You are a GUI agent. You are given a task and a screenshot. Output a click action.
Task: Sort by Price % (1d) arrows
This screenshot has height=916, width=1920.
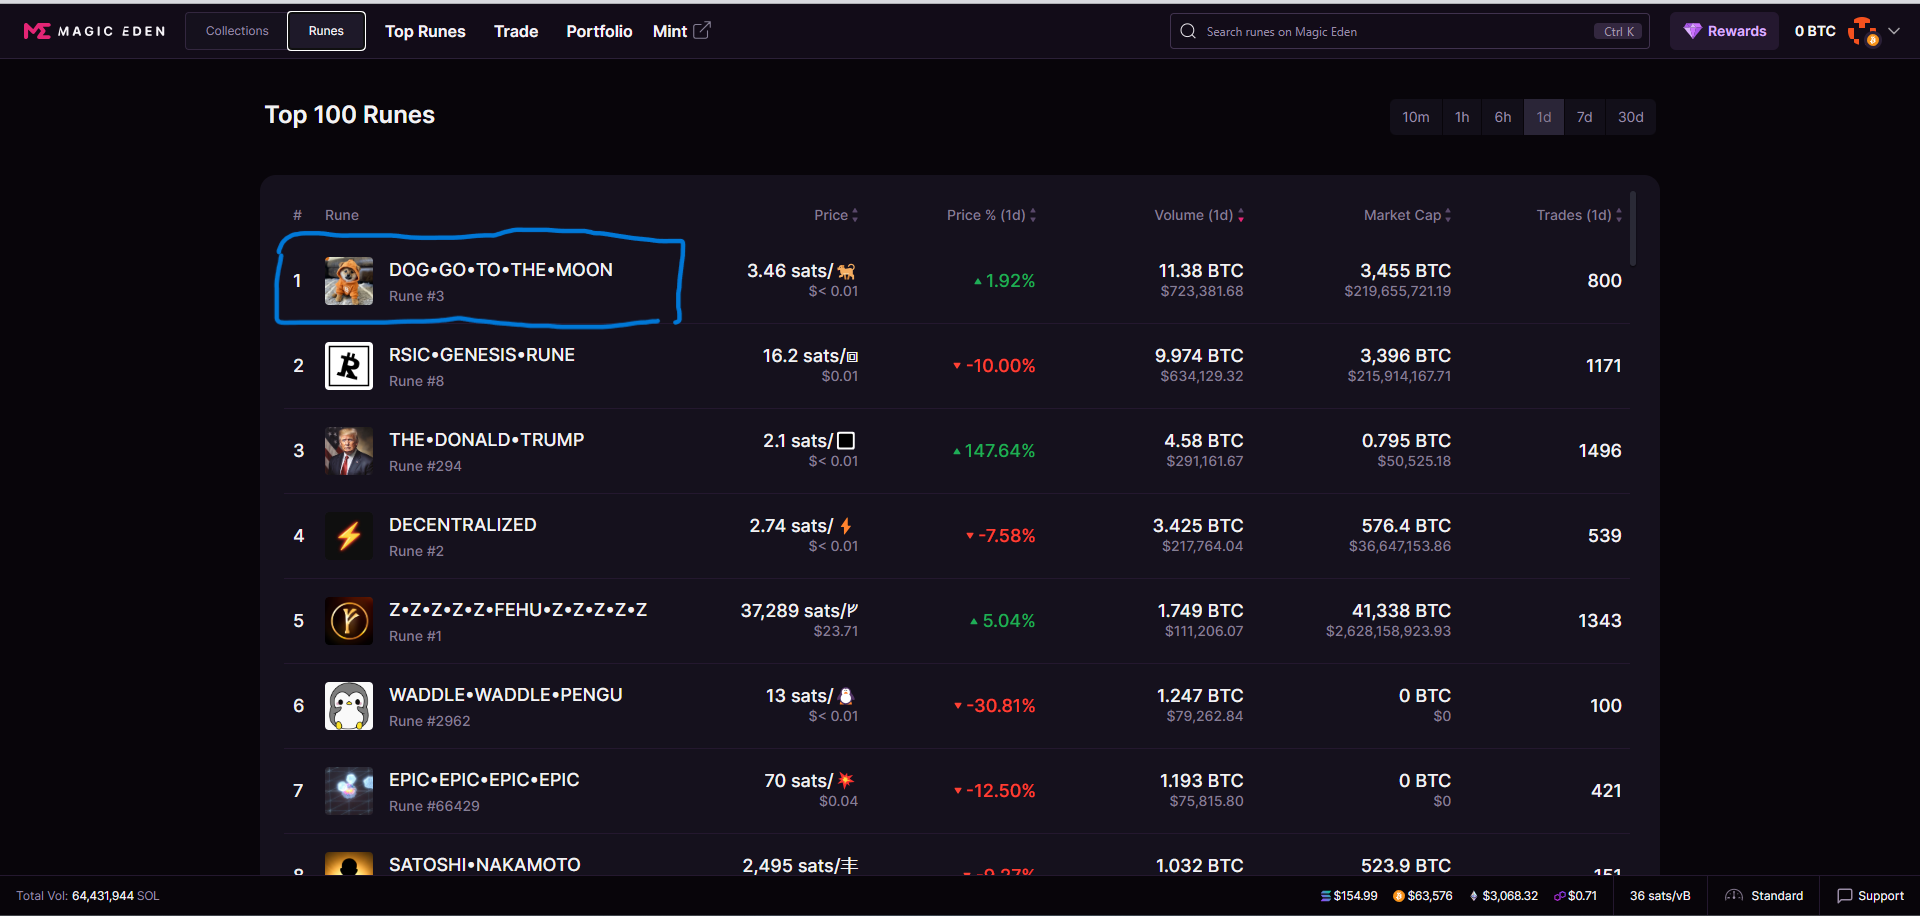pyautogui.click(x=1033, y=215)
